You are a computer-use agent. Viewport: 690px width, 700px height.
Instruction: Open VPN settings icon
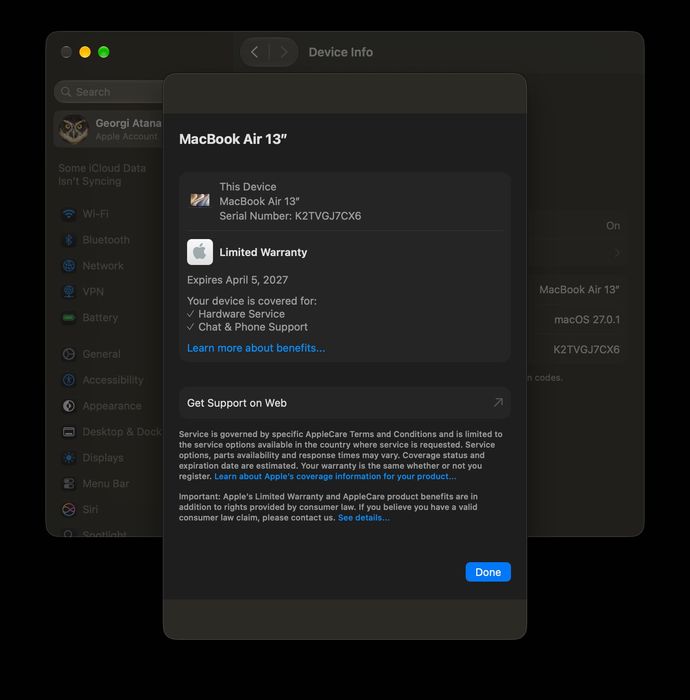[x=69, y=292]
